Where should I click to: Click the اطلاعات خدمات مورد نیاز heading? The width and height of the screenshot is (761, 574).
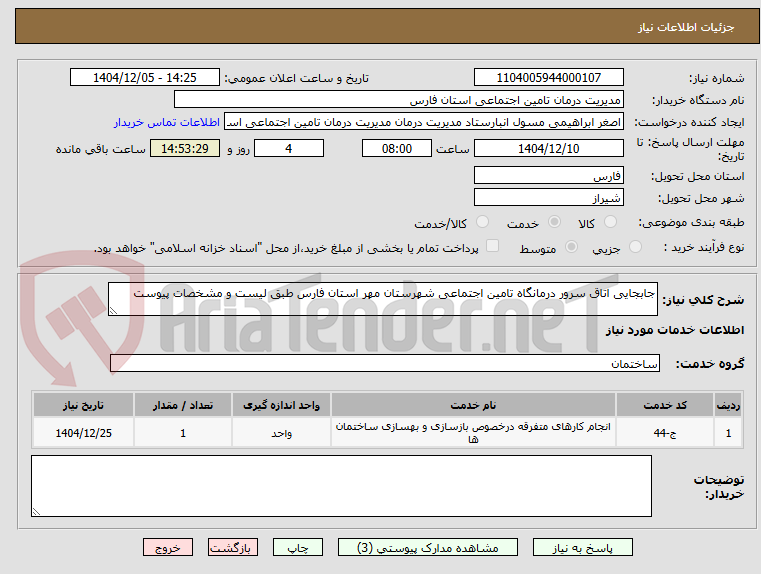click(x=675, y=330)
